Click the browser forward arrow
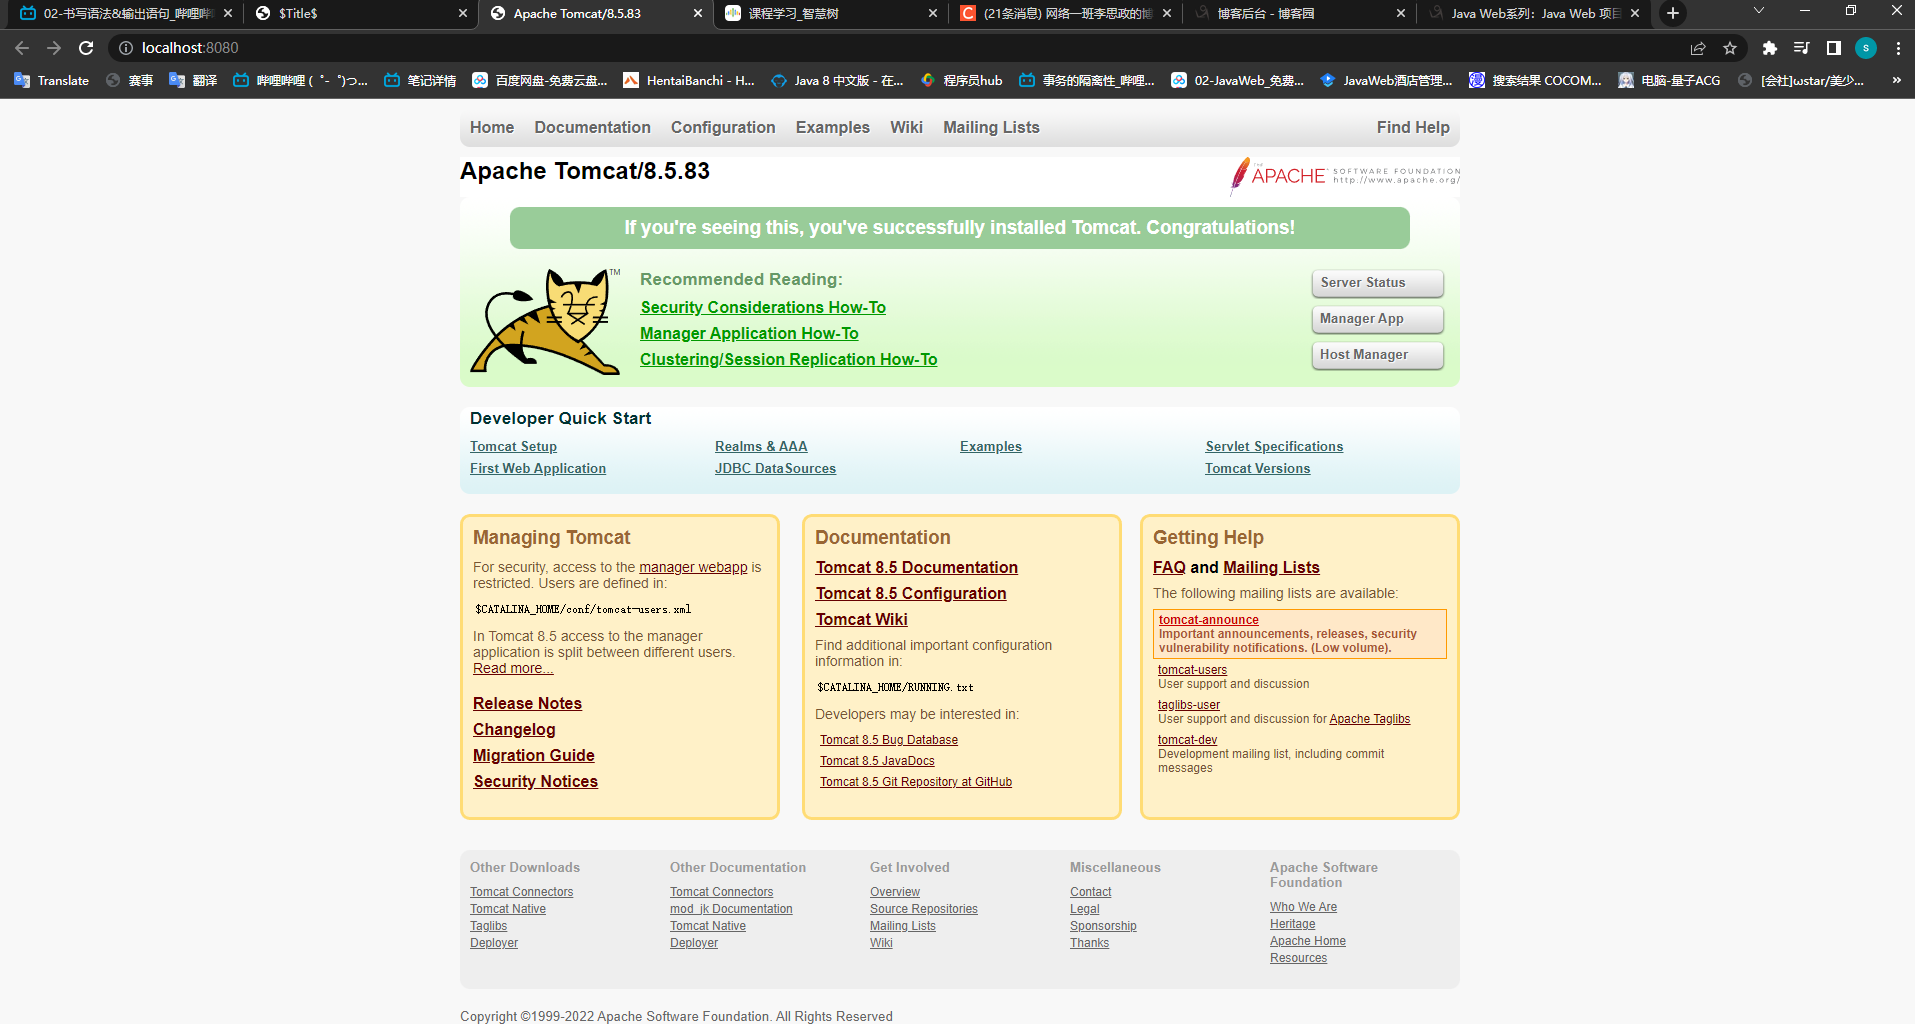This screenshot has width=1915, height=1024. click(54, 48)
